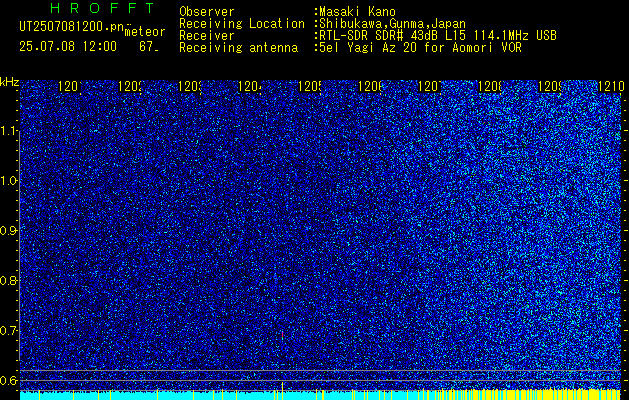Click the Receiving Location label

click(242, 24)
